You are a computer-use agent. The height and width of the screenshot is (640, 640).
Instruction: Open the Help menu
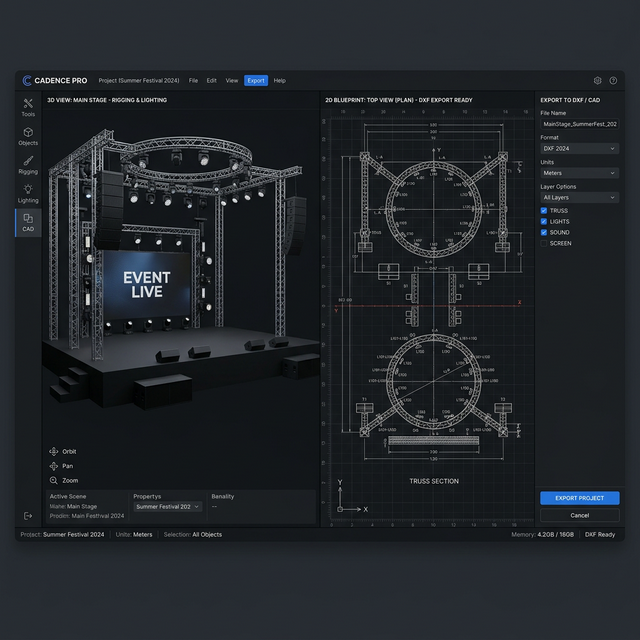coord(280,80)
